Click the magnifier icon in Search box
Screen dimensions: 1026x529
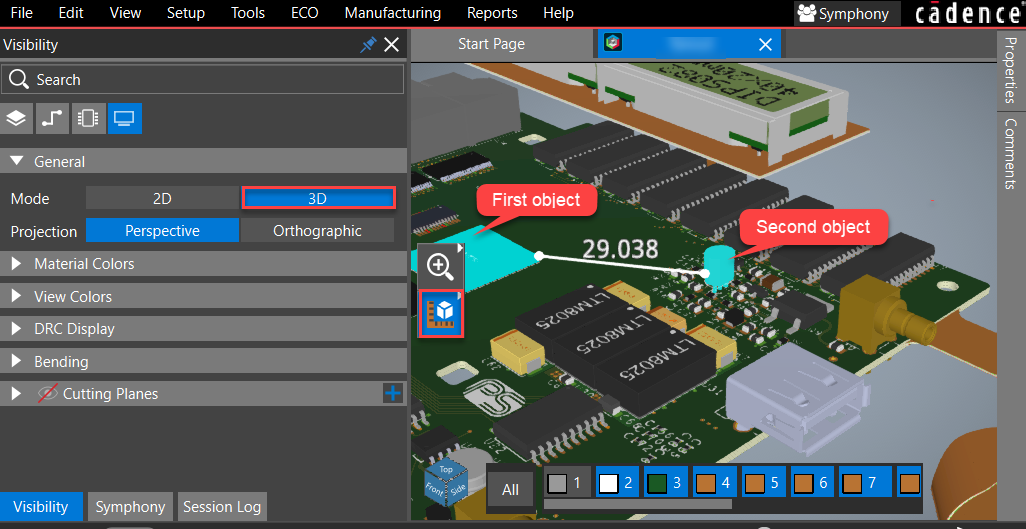coord(19,80)
